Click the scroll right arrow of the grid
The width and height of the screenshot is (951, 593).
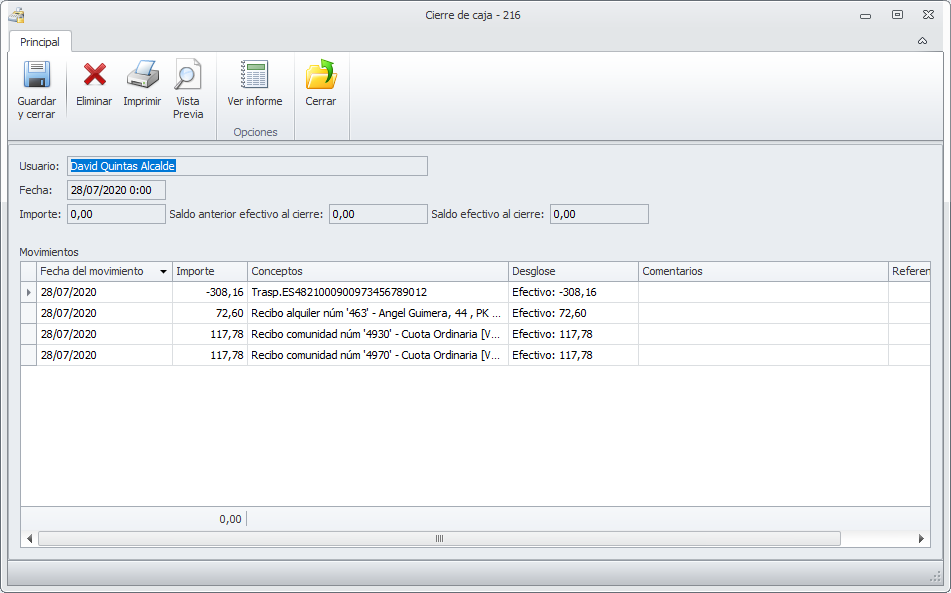(x=921, y=538)
